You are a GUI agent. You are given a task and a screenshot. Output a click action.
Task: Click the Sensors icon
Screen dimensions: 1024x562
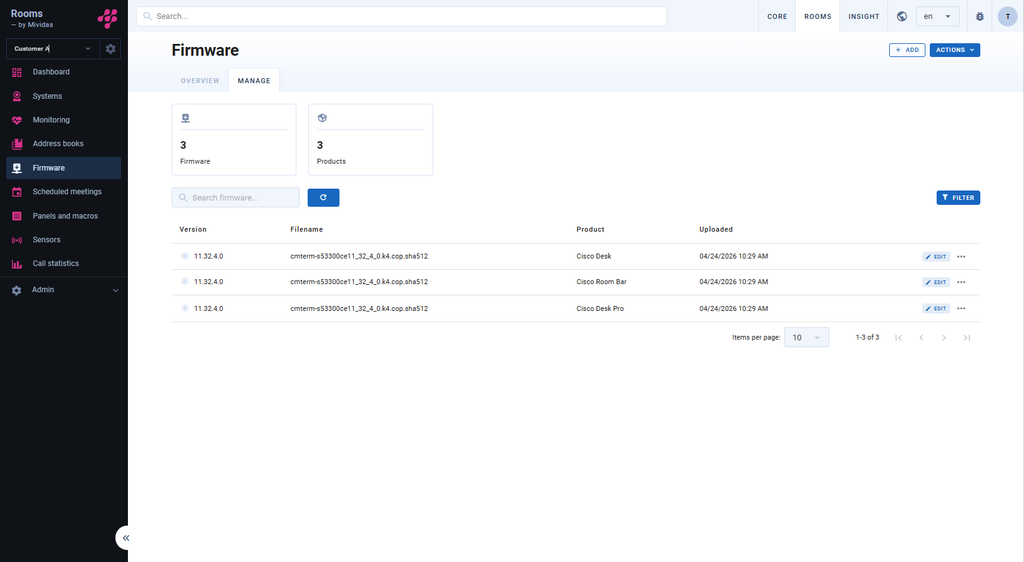[x=17, y=240]
